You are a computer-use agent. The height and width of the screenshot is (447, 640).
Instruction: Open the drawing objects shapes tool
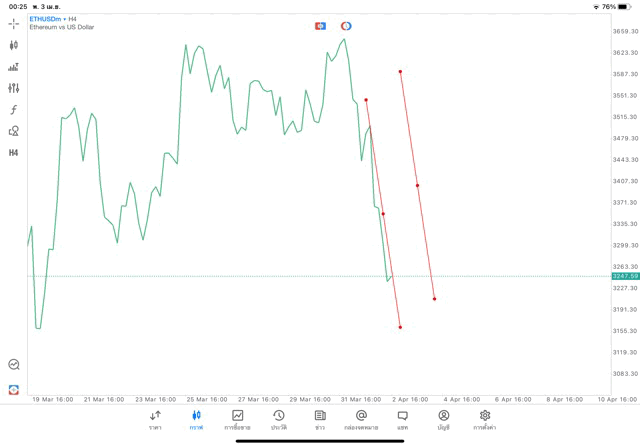[x=13, y=131]
